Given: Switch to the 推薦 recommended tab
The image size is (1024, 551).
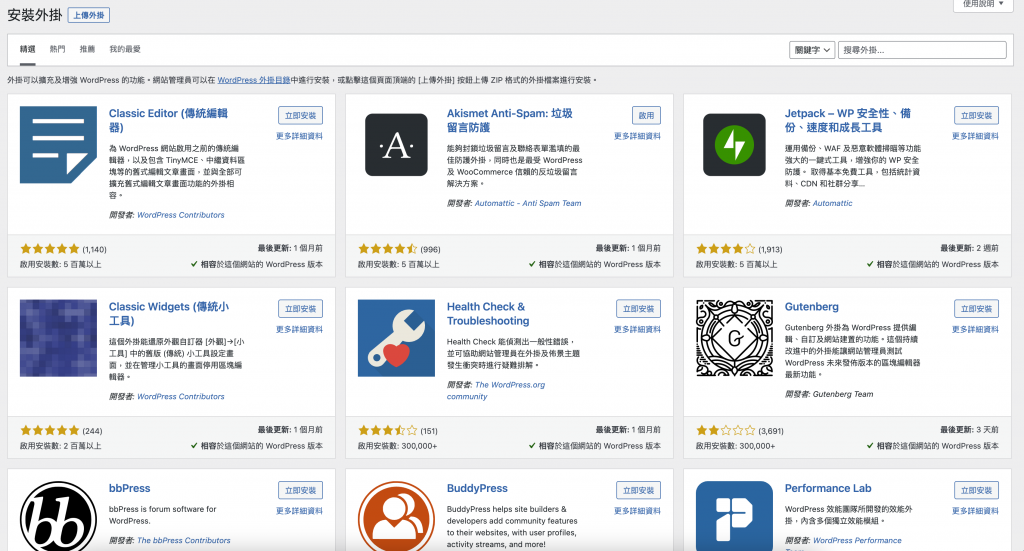Looking at the screenshot, I should 87,49.
